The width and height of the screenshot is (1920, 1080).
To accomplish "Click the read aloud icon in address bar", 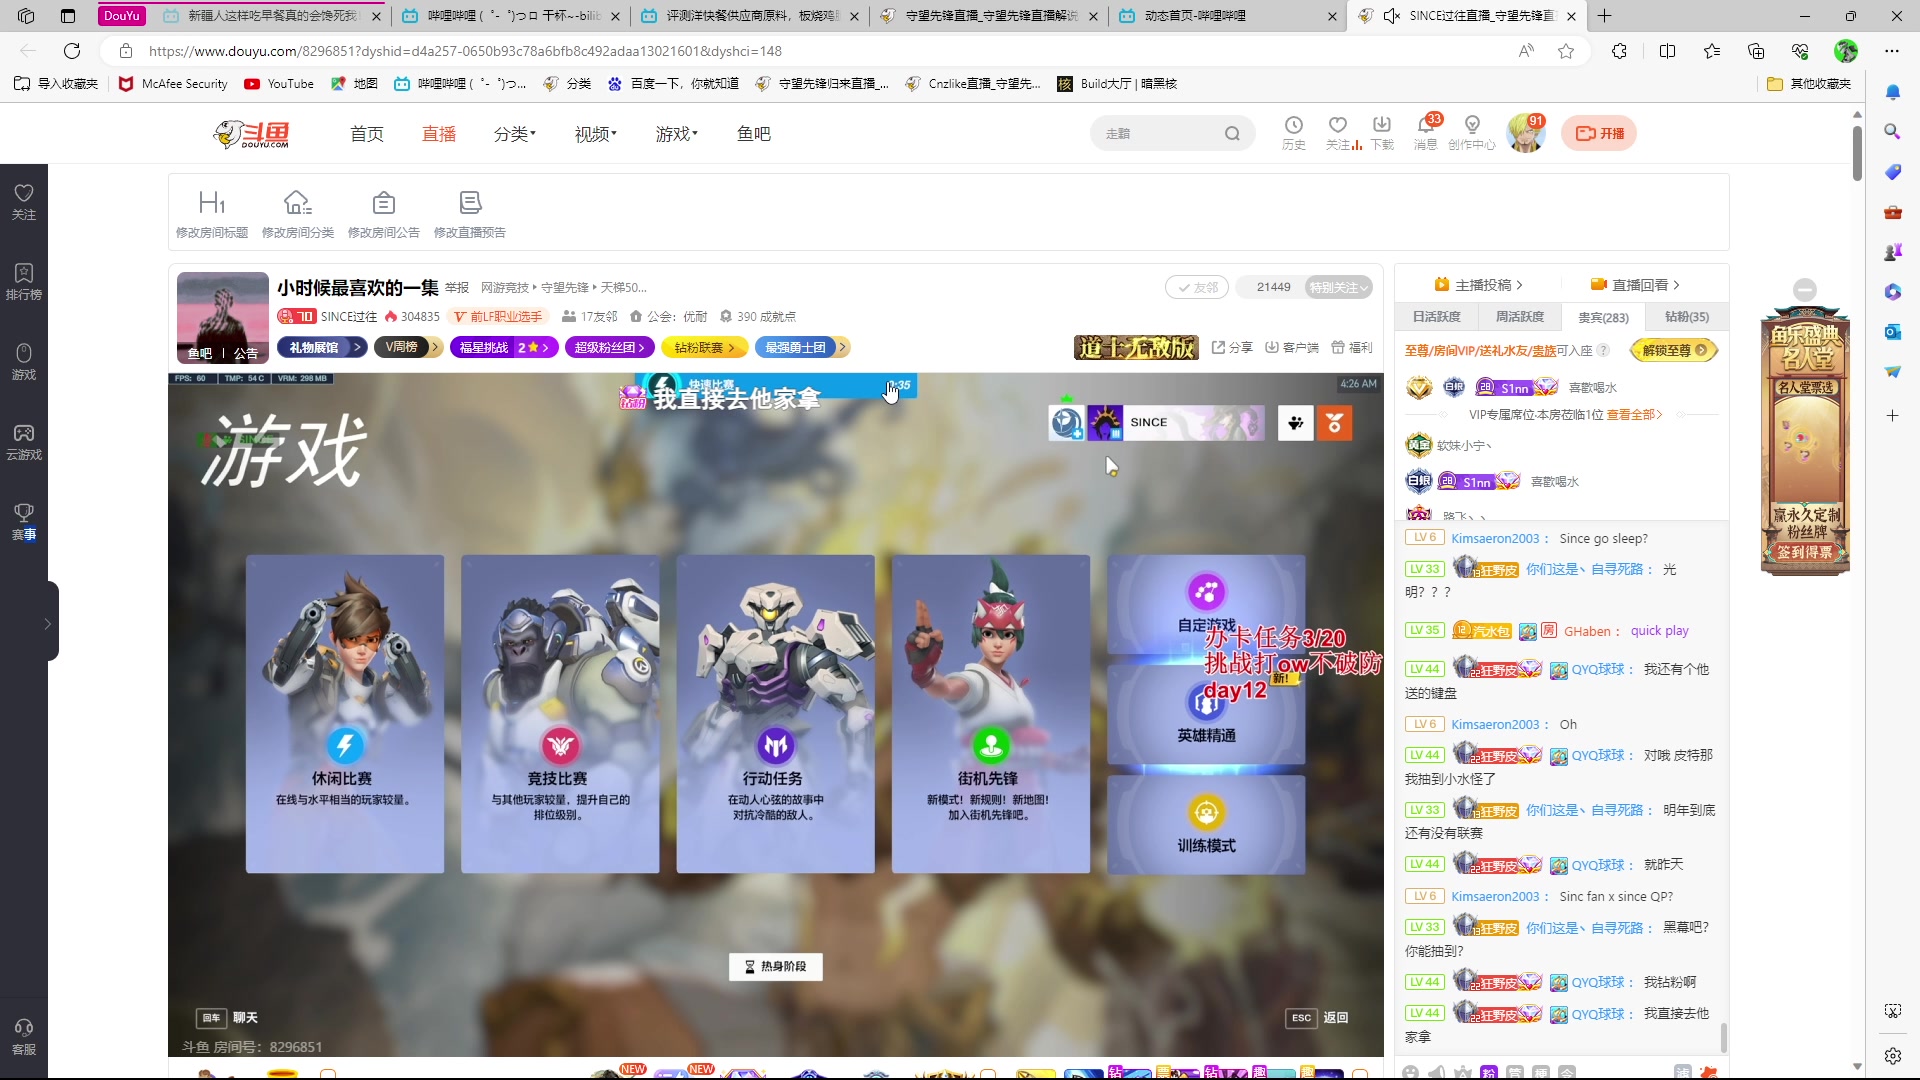I will 1526,51.
